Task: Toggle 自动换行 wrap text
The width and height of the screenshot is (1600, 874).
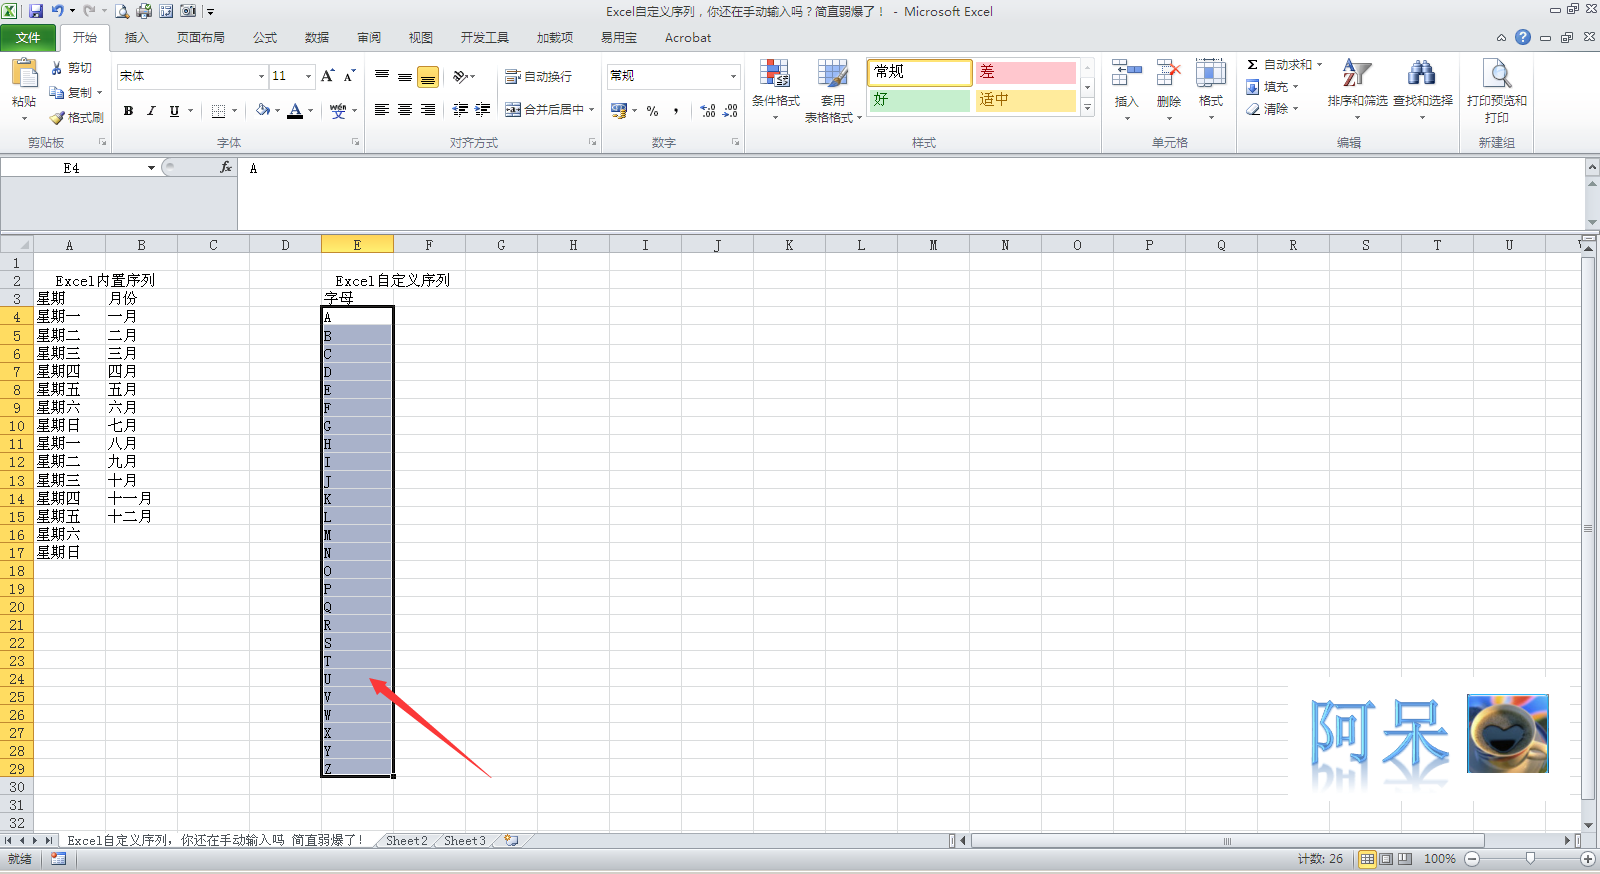Action: pyautogui.click(x=539, y=76)
